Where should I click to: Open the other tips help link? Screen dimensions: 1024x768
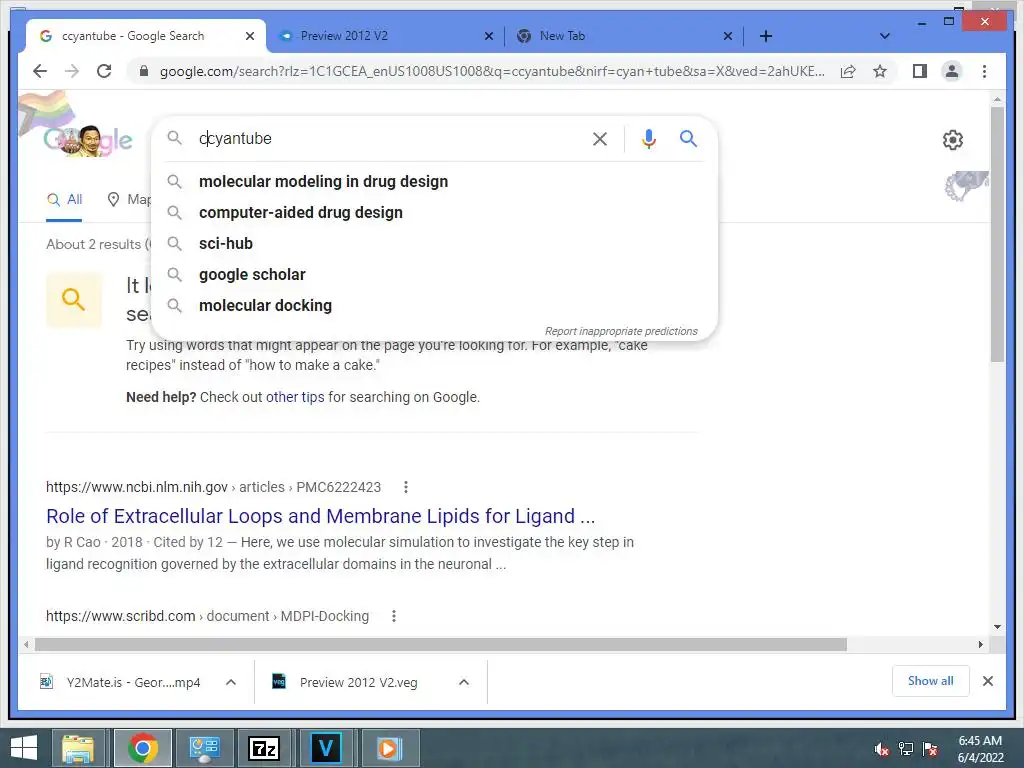[295, 397]
